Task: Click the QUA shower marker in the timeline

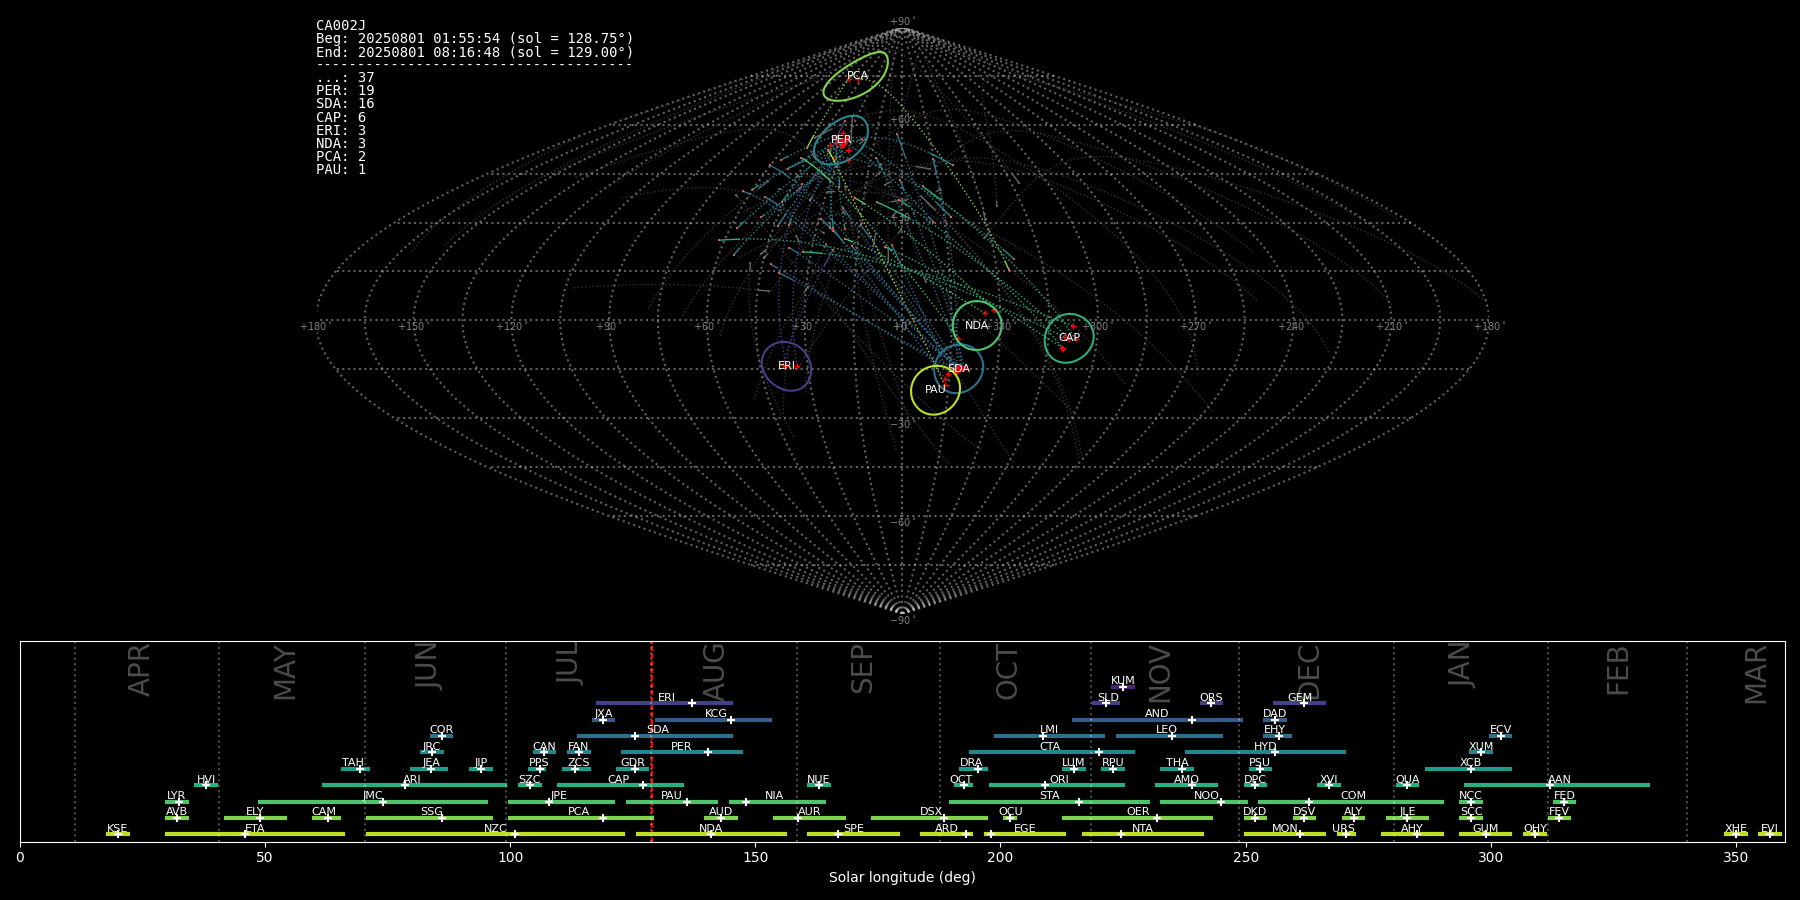Action: 1407,785
